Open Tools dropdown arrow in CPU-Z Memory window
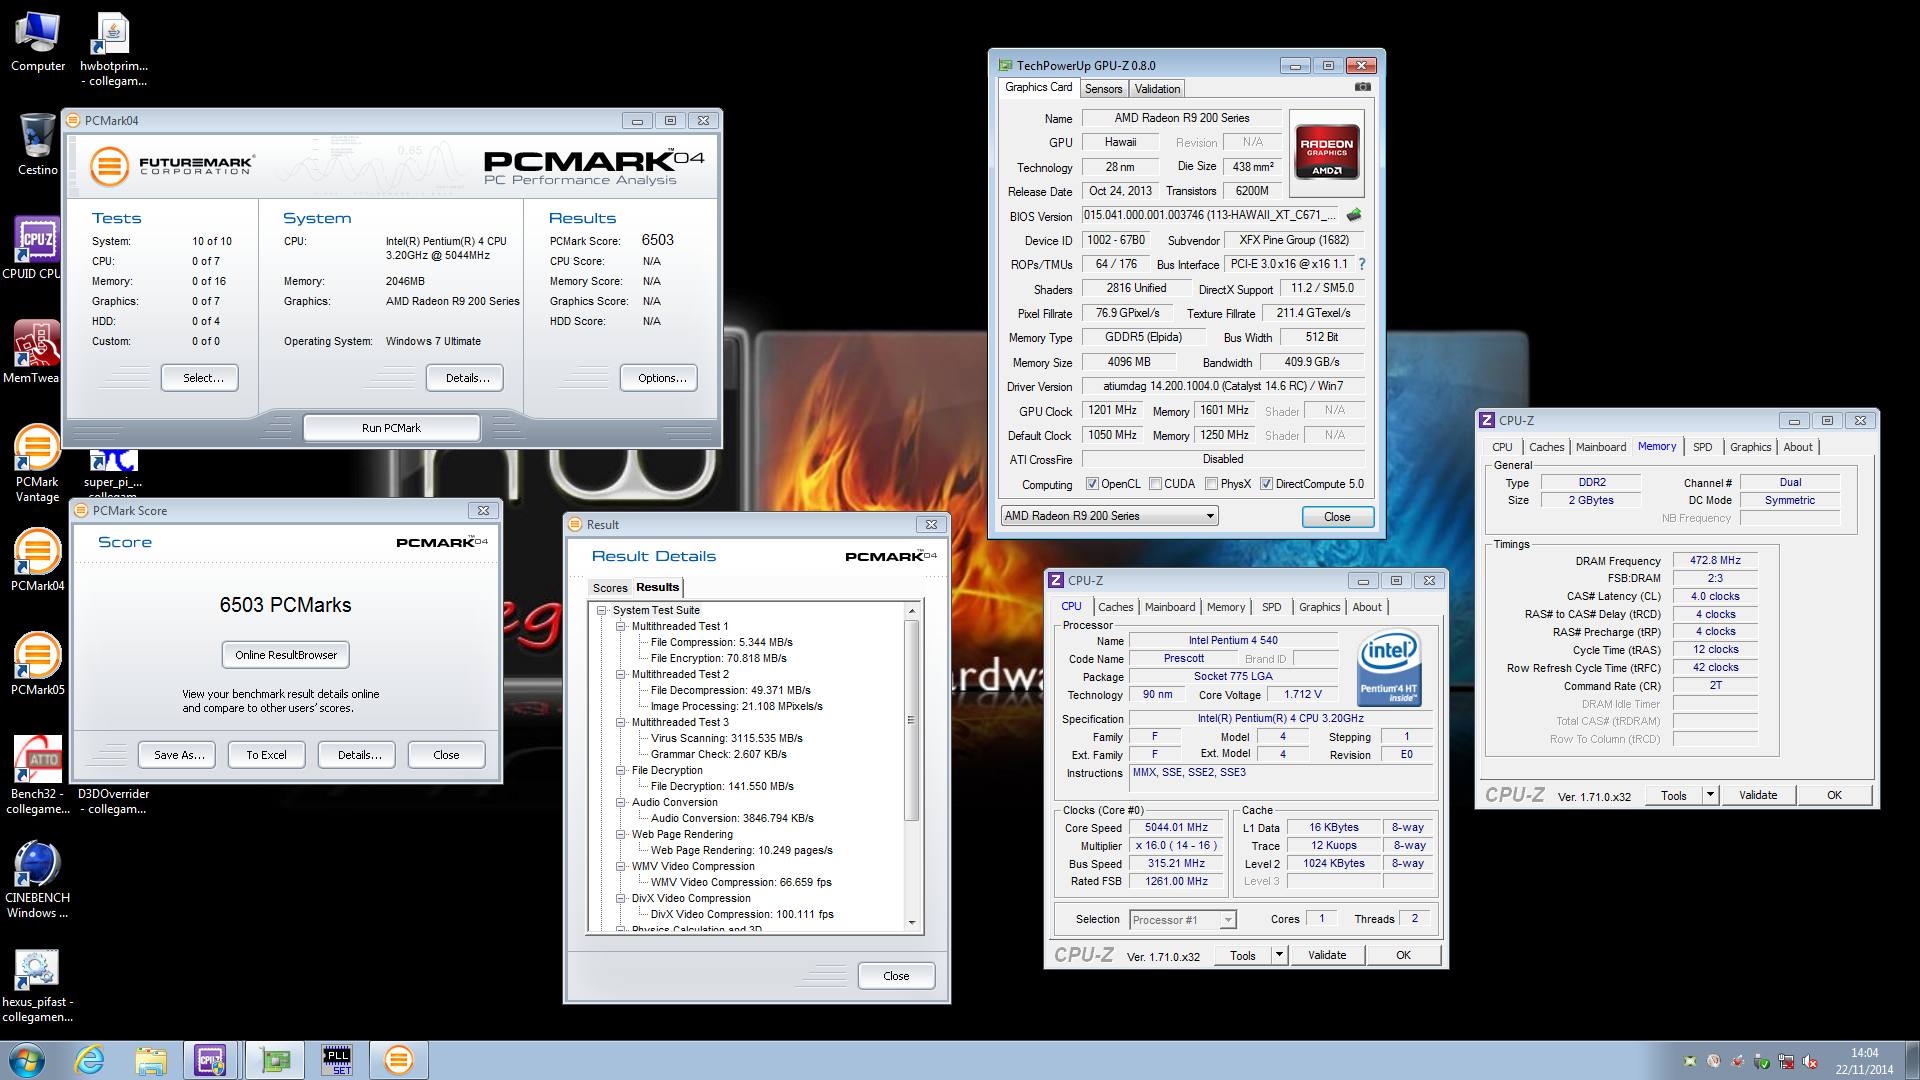This screenshot has height=1080, width=1920. coord(1710,795)
